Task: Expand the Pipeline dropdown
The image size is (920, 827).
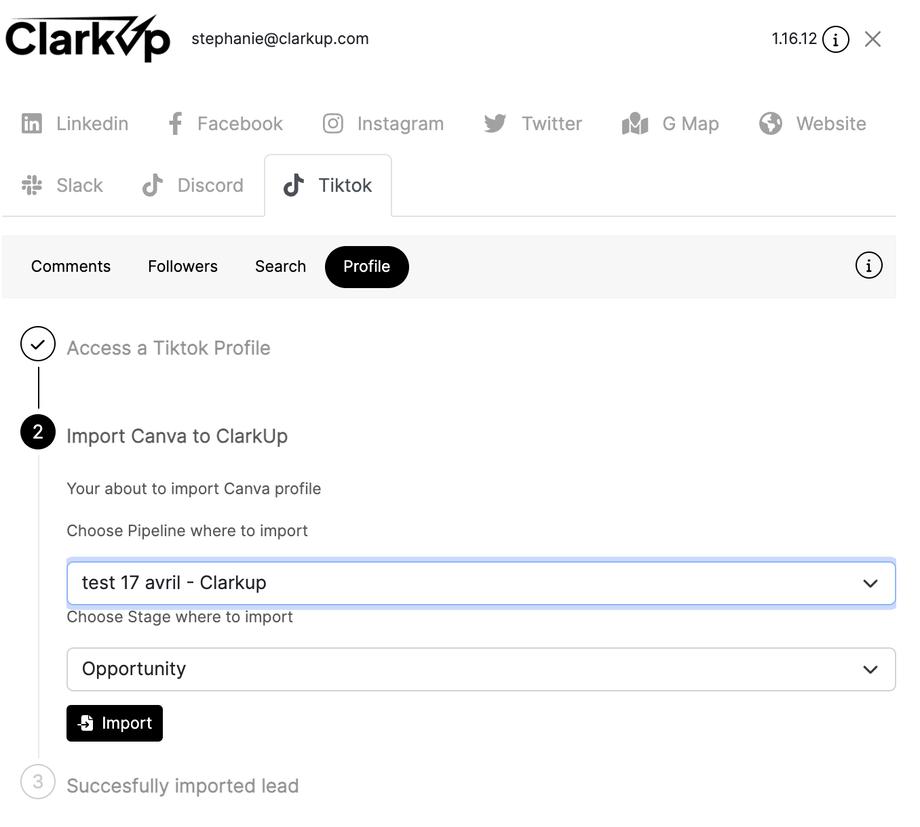Action: click(x=480, y=583)
